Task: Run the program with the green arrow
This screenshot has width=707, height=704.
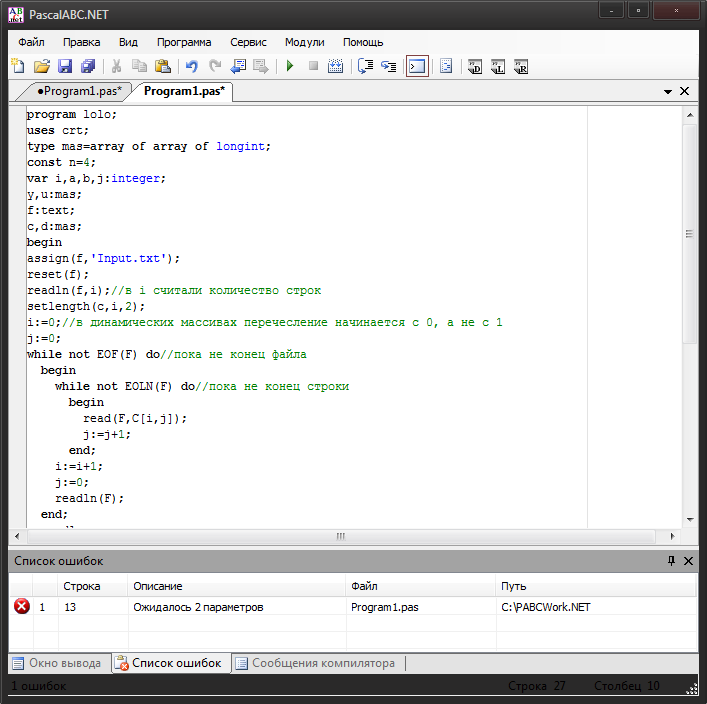Action: 290,67
